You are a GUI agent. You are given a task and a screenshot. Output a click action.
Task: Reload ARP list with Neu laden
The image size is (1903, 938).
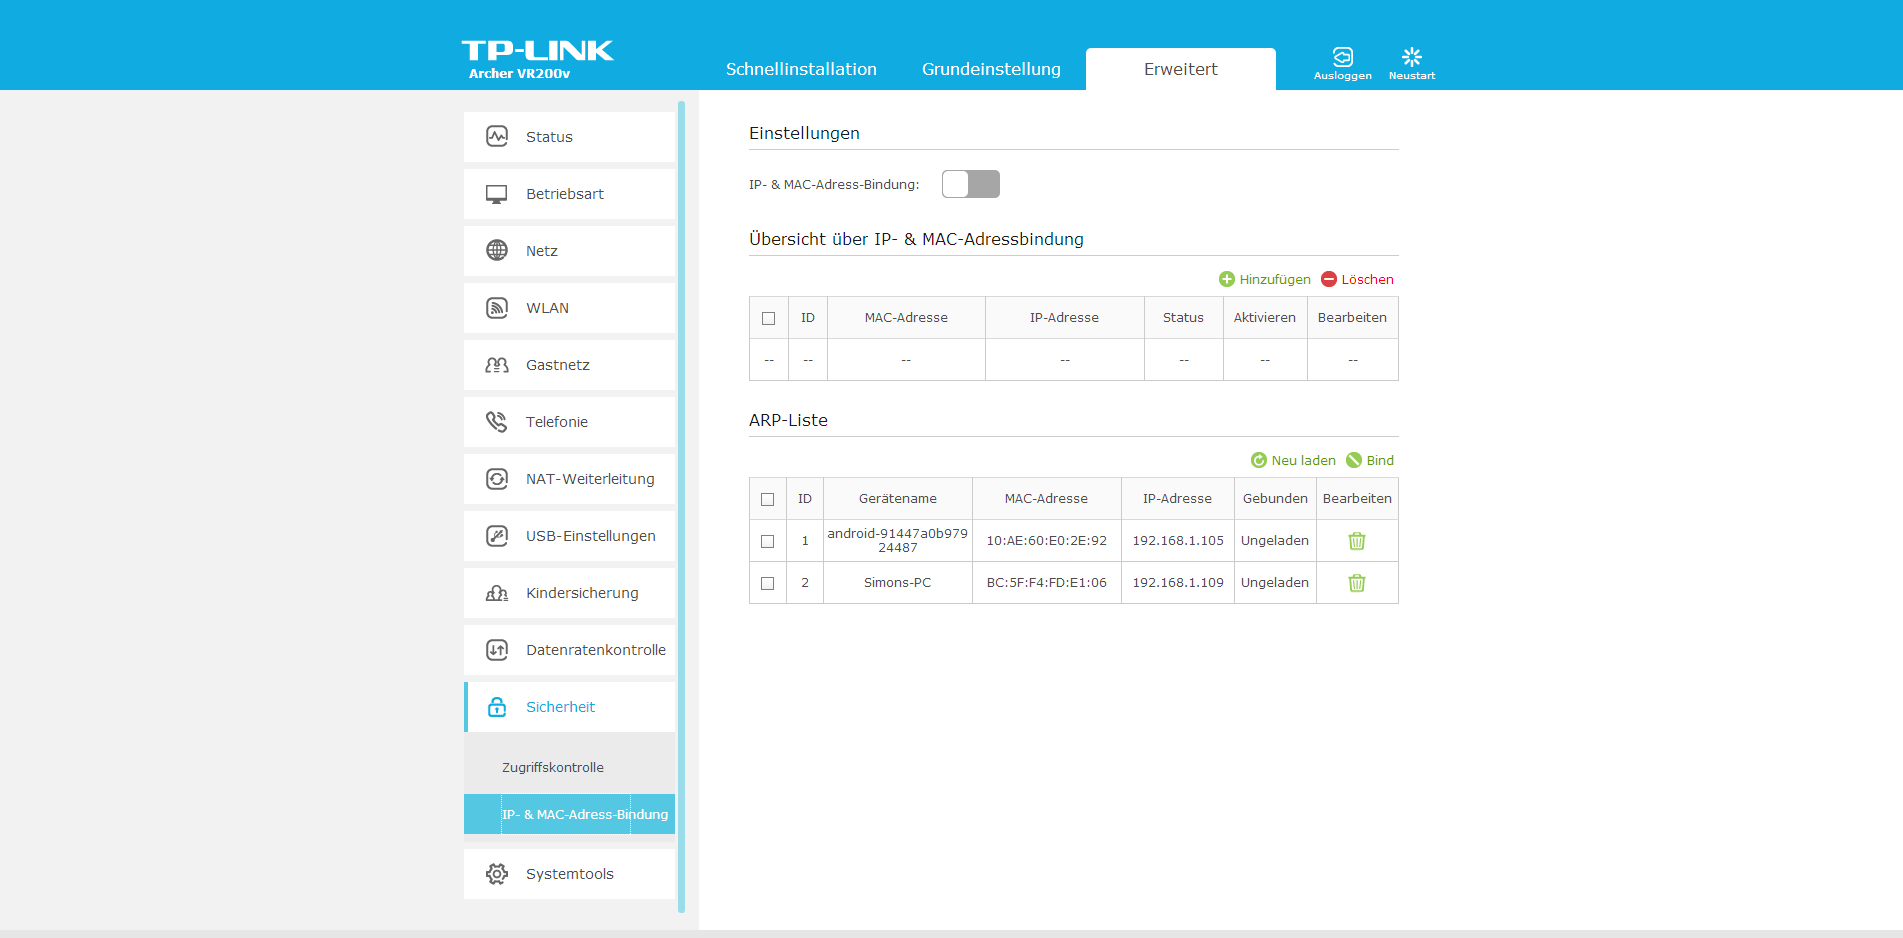[x=1259, y=460]
